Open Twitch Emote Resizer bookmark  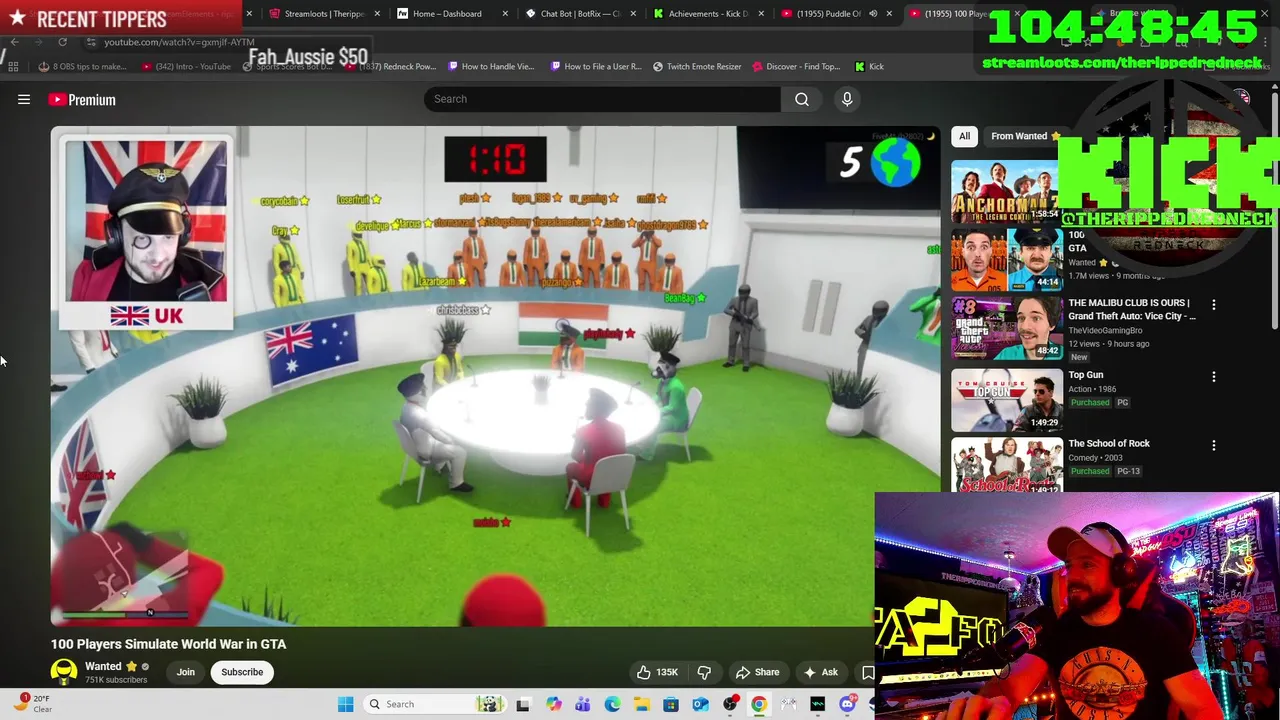coord(697,66)
